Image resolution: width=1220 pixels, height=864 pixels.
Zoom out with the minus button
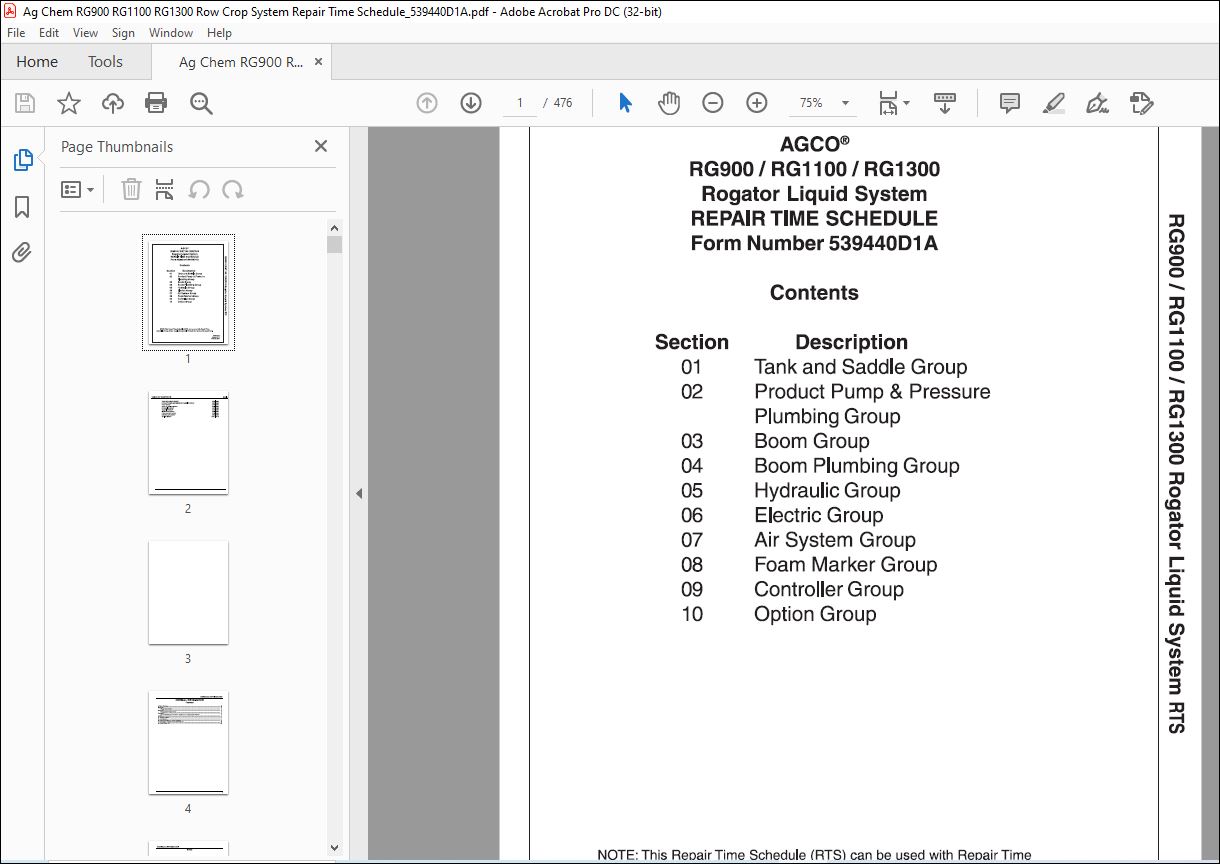713,103
